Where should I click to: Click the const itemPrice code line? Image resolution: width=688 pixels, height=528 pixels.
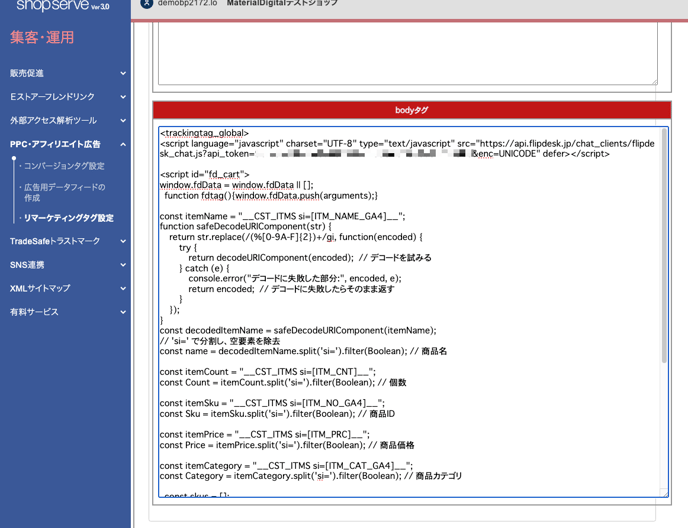pos(265,435)
